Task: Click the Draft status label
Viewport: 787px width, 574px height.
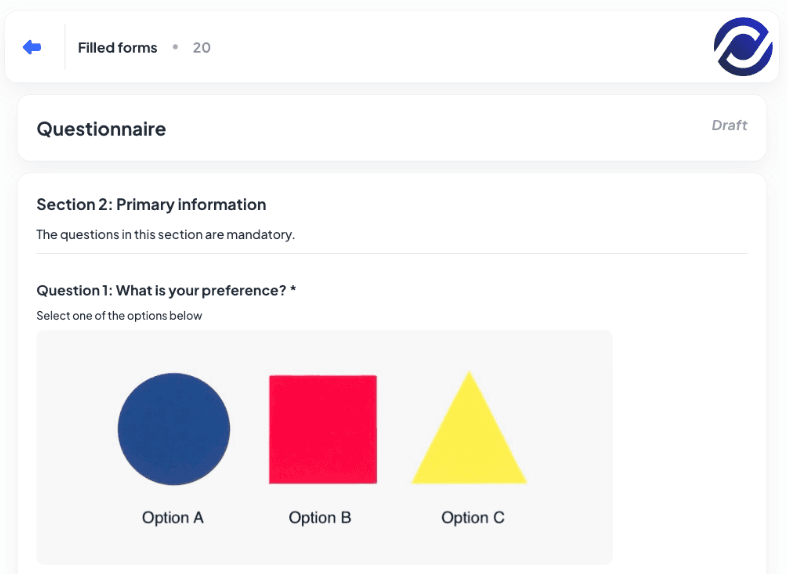Action: [x=729, y=126]
